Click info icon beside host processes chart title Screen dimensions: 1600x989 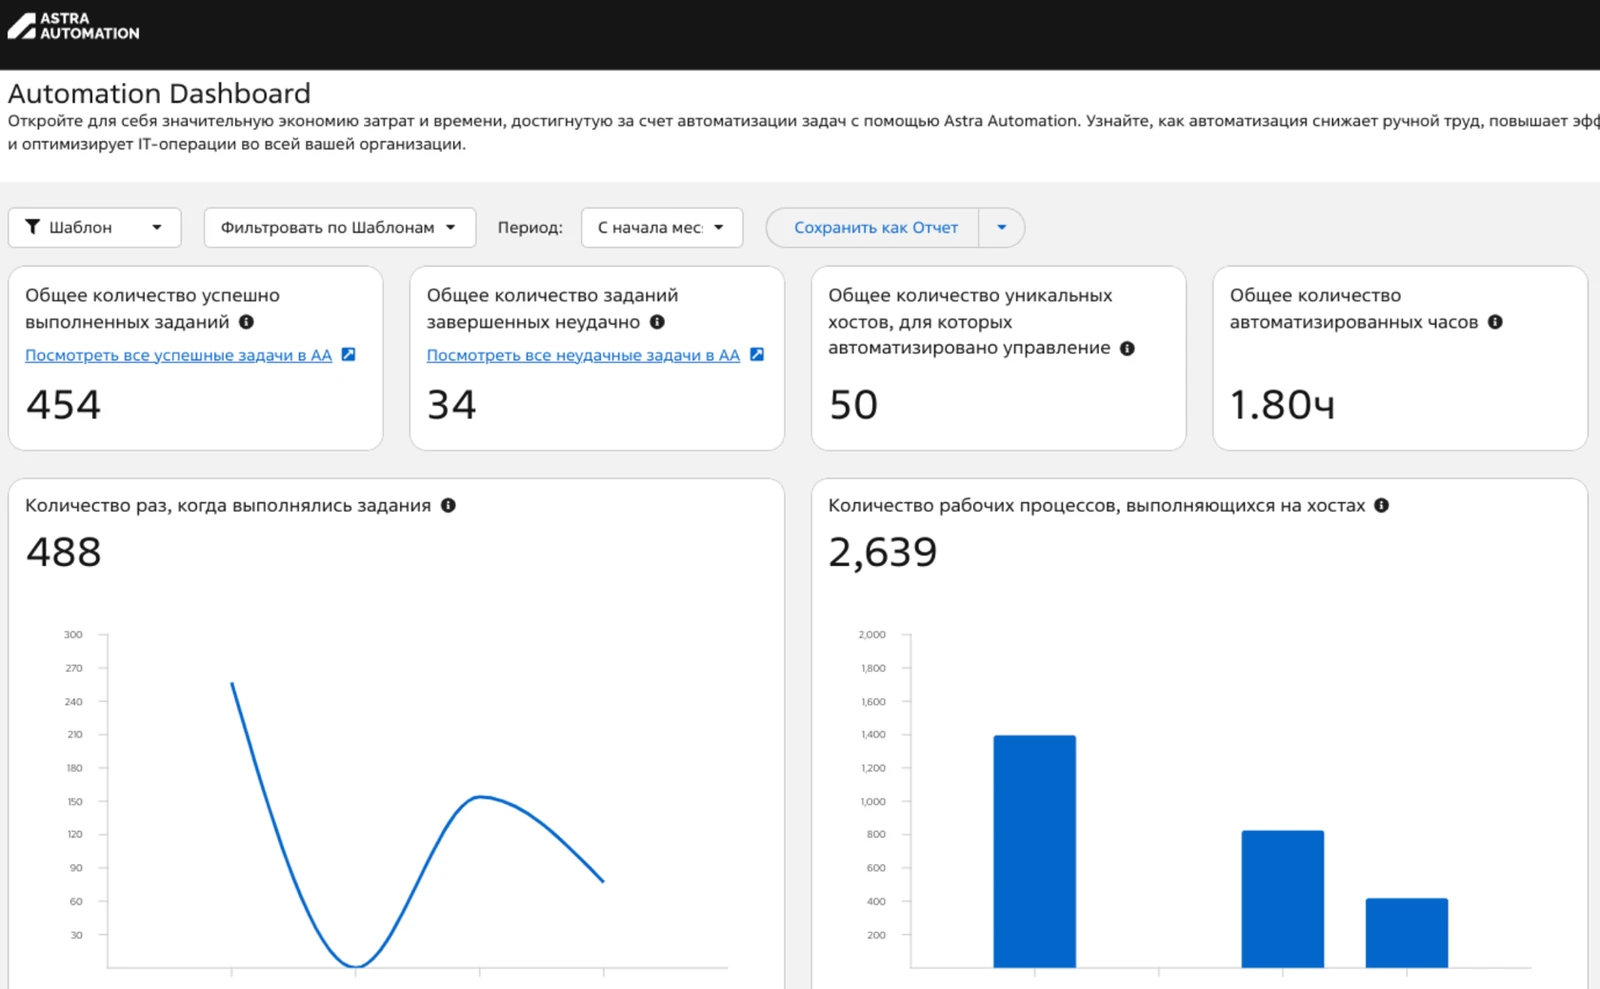[1381, 505]
